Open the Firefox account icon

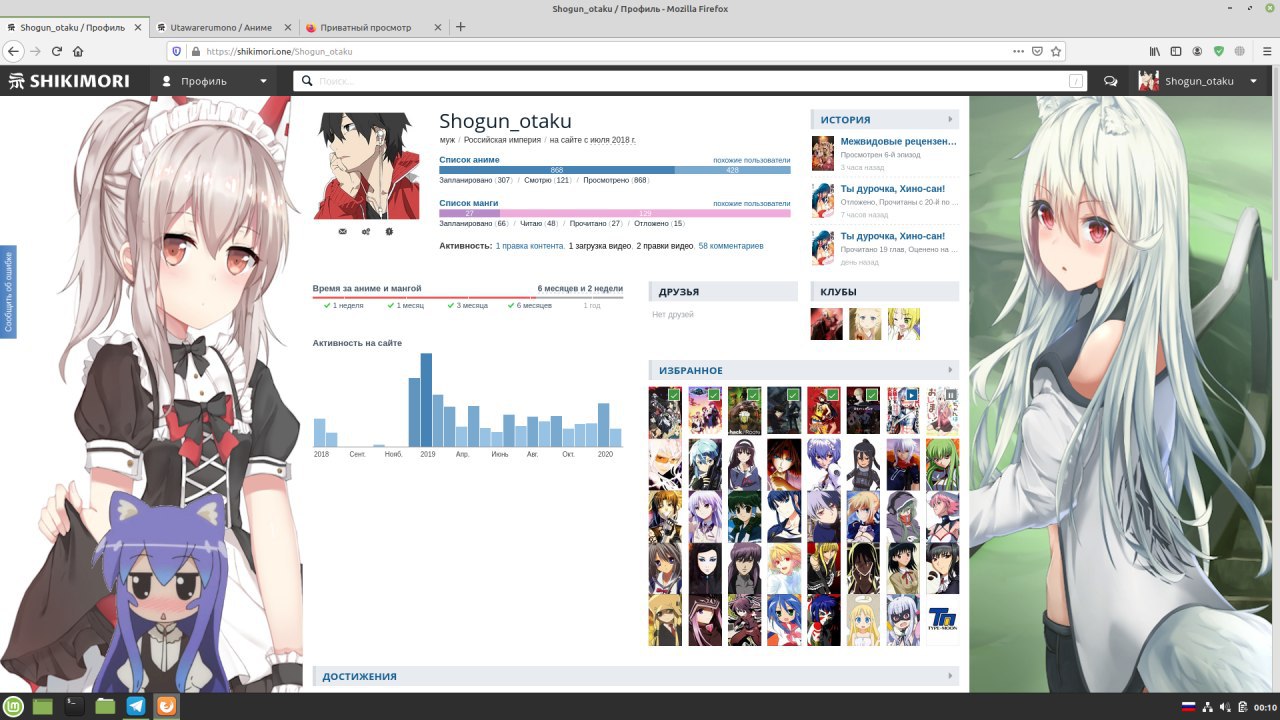click(1197, 51)
